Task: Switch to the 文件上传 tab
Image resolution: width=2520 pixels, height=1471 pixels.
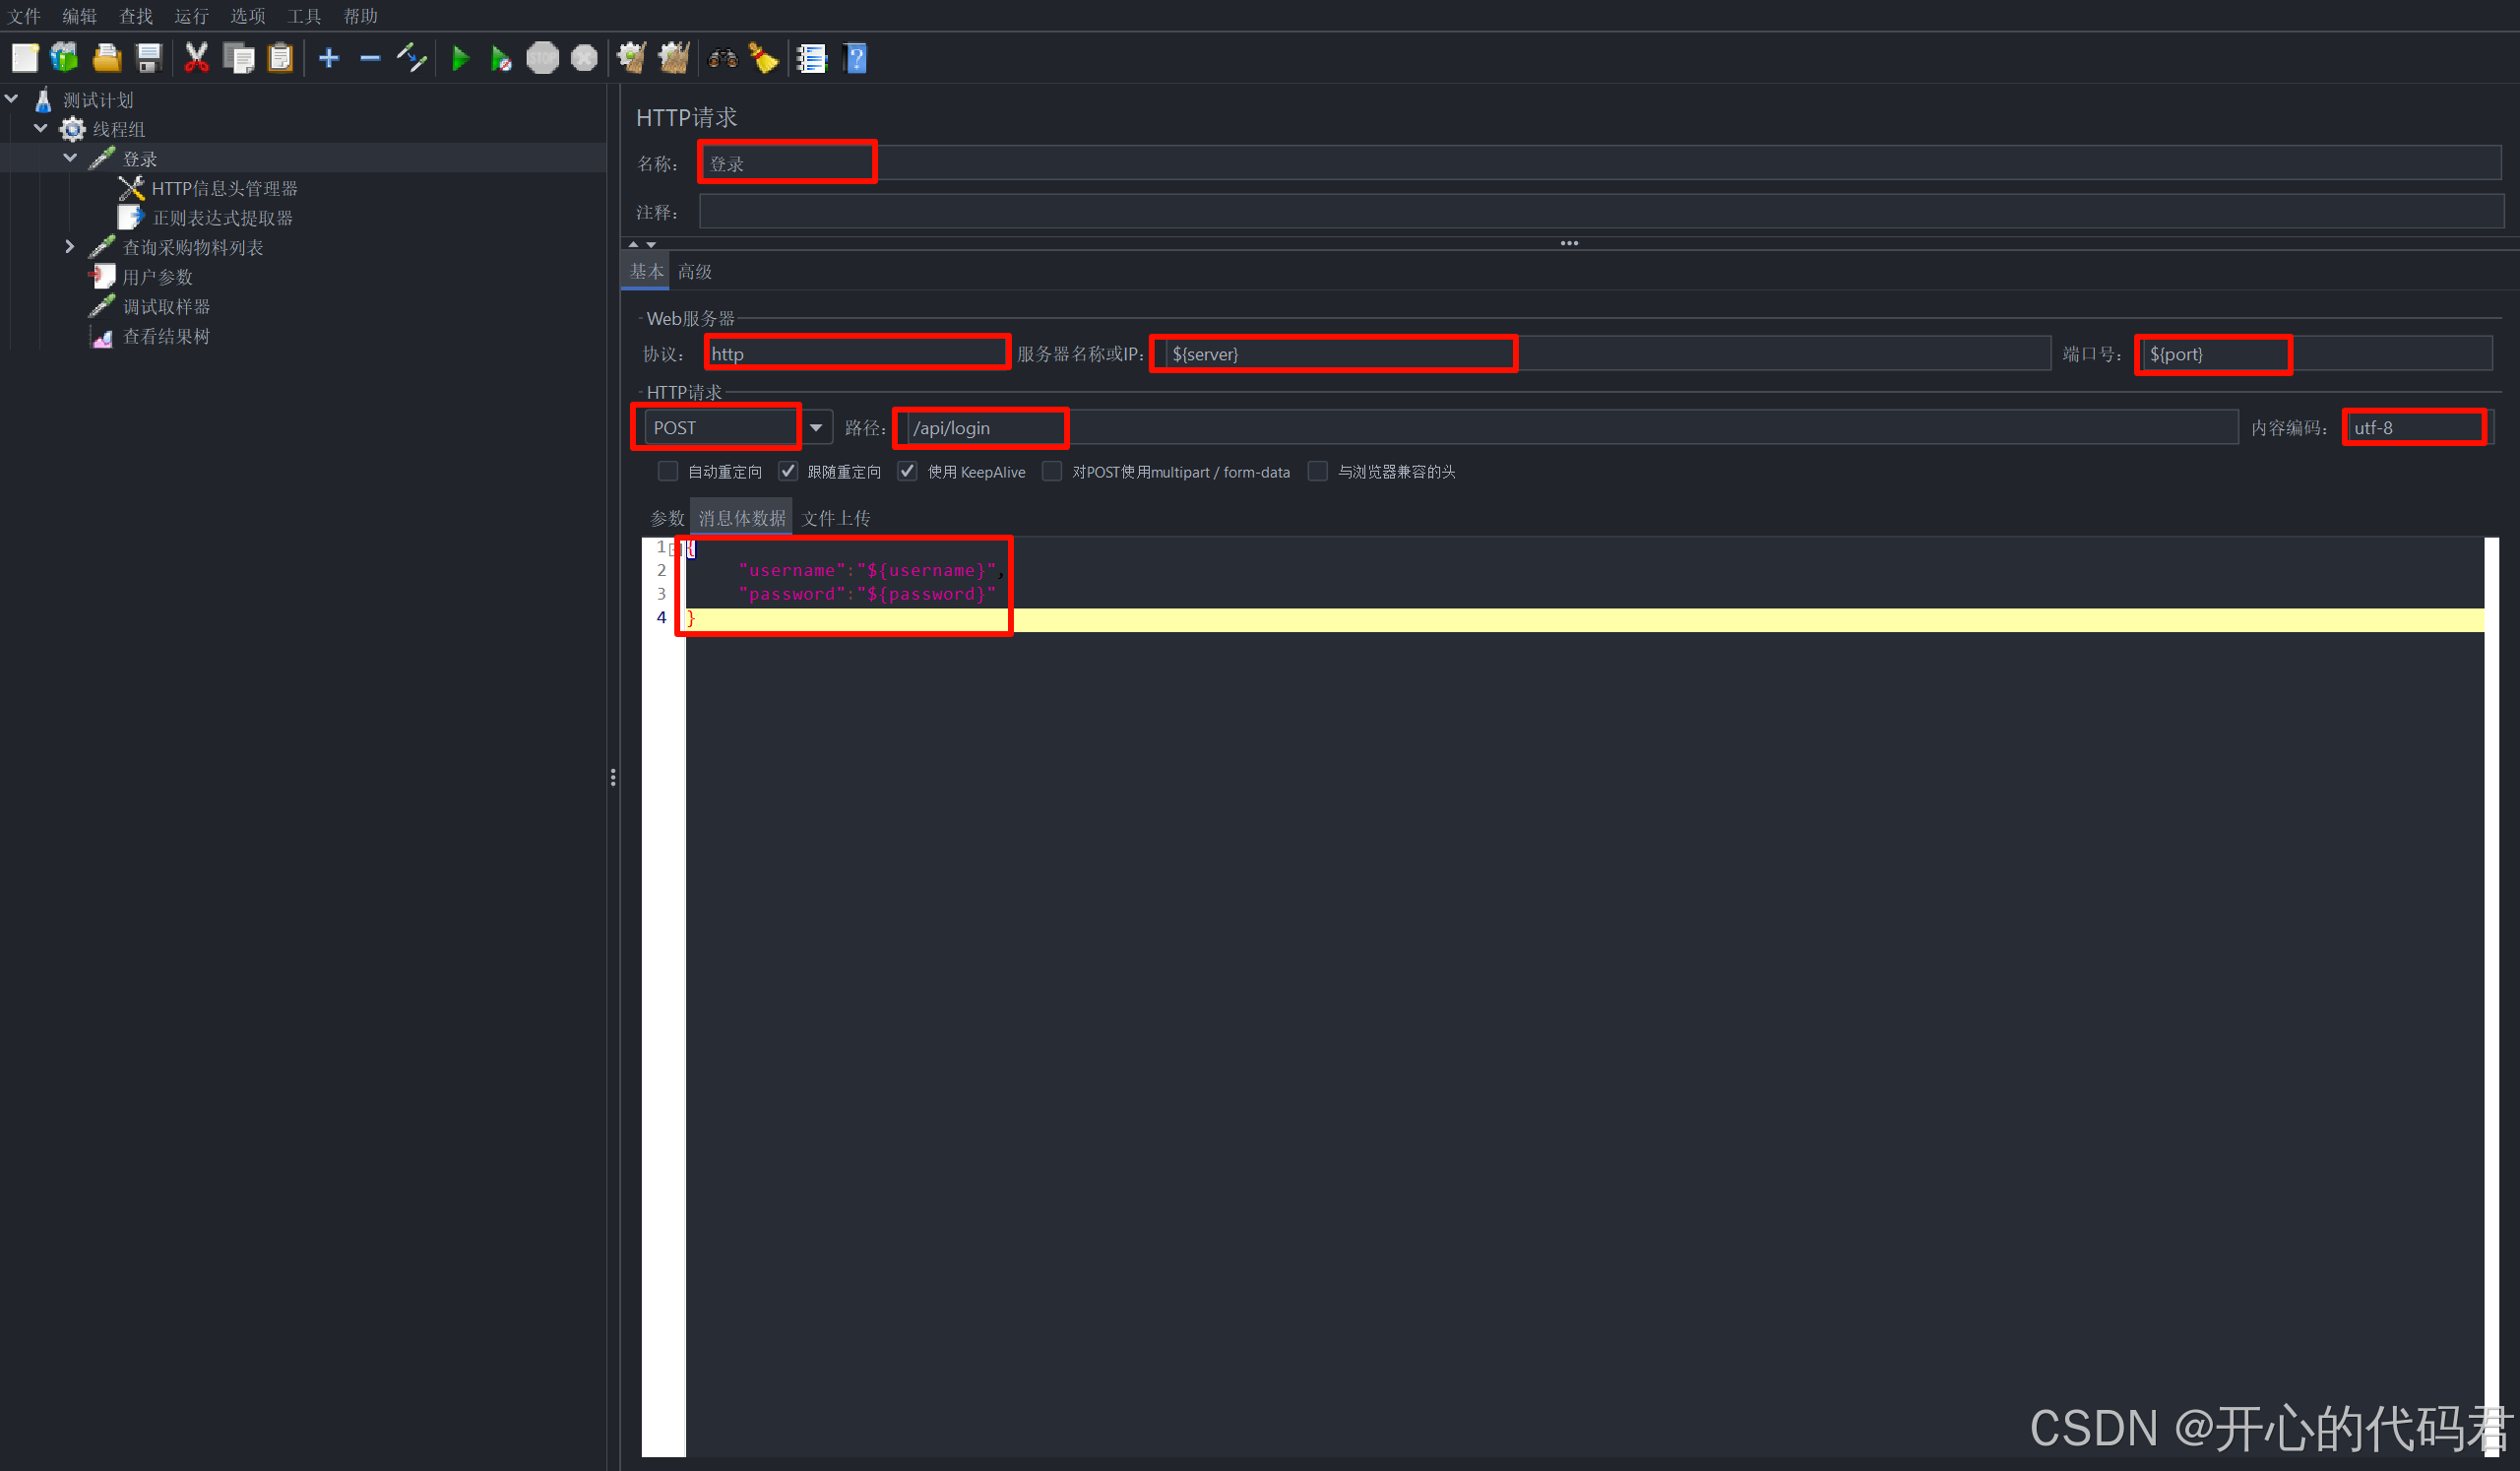Action: point(835,518)
